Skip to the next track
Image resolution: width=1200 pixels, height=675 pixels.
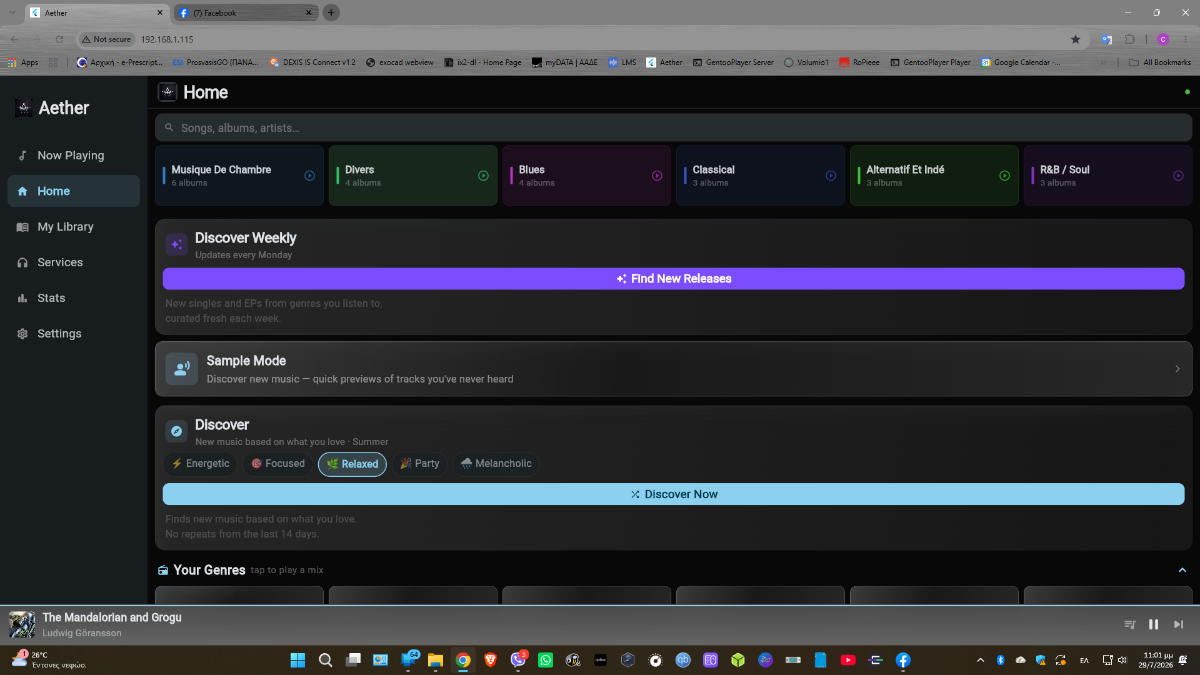click(1178, 624)
